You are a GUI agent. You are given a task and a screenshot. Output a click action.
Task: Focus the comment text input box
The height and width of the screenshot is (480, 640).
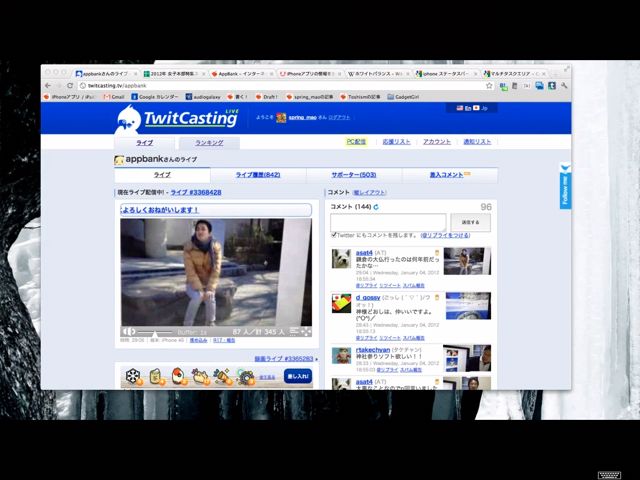click(388, 222)
